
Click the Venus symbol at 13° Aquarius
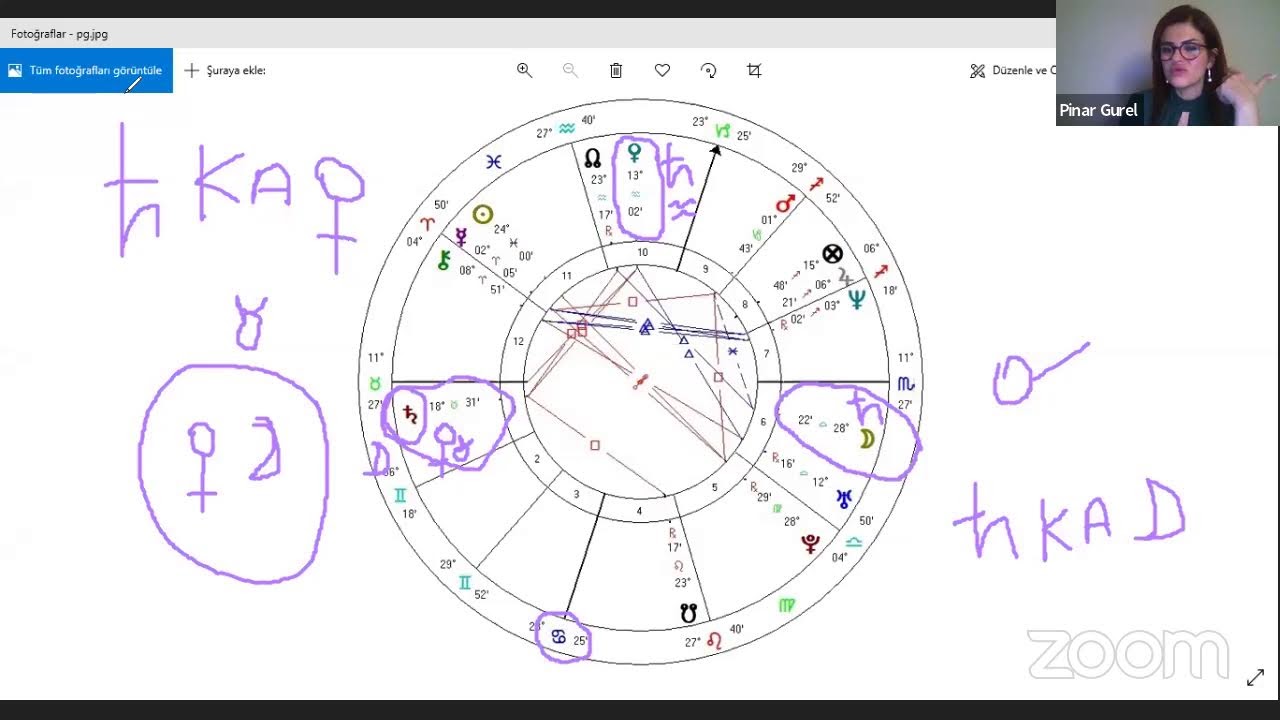click(x=633, y=153)
